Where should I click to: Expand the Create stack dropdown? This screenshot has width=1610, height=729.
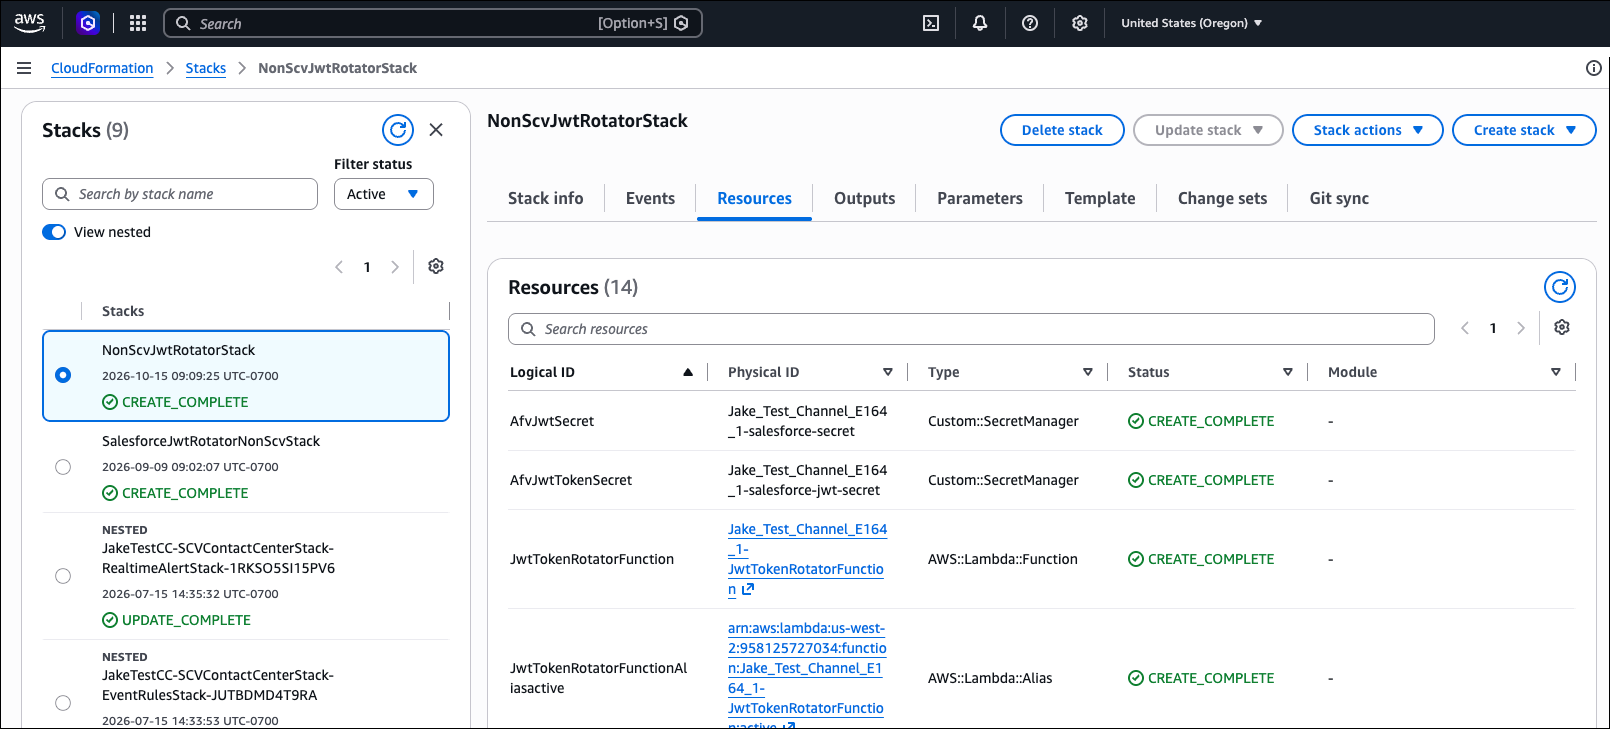coord(1524,130)
